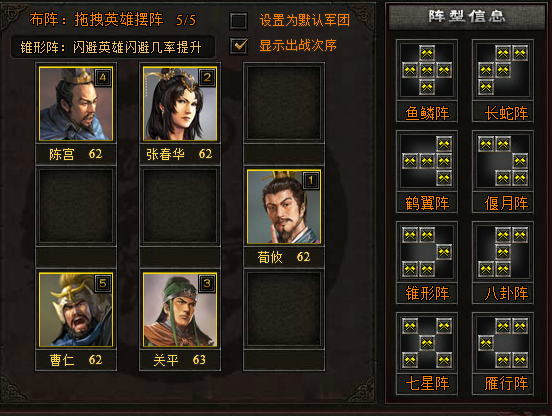Choose the 鹤翼阵 formation diagram
Viewport: 552px width, 416px height.
(427, 161)
